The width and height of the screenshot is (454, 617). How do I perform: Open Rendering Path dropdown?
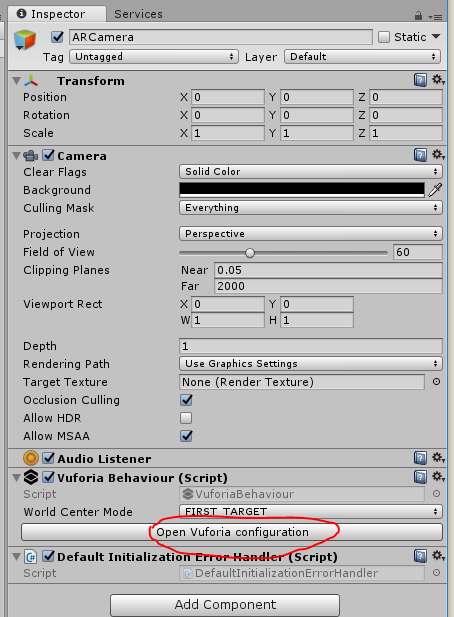(x=311, y=364)
